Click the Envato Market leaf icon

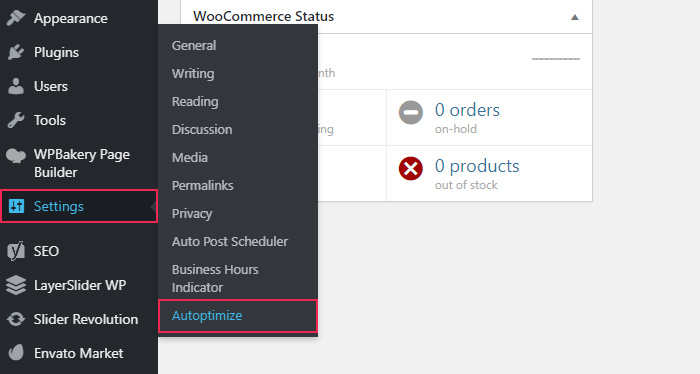16,353
